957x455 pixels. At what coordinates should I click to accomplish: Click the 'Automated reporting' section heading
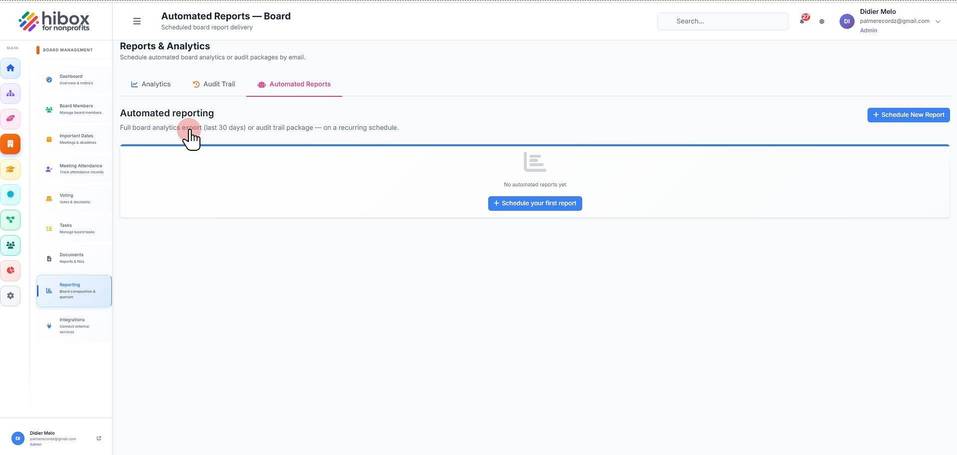click(167, 114)
